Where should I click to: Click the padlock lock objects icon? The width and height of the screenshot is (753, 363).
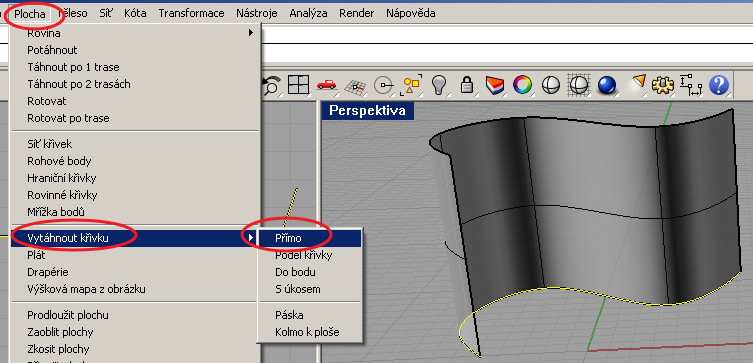tap(467, 85)
